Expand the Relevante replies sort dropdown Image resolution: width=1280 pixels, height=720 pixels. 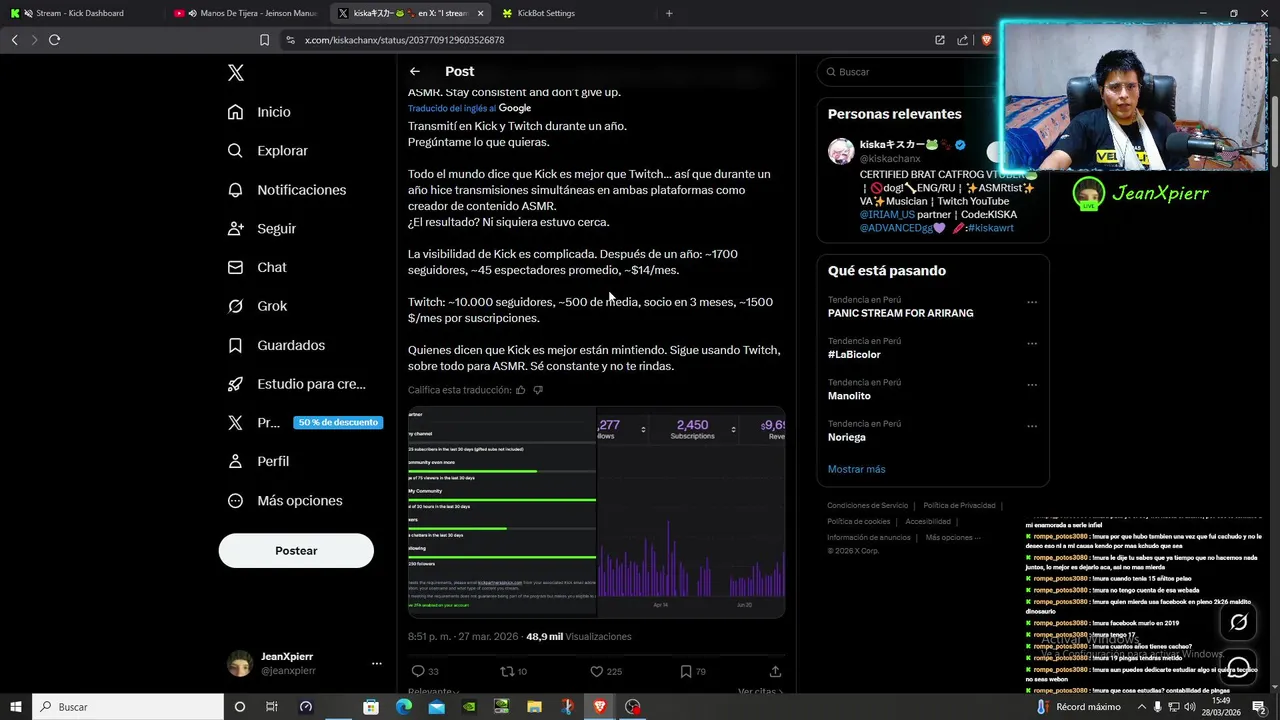pos(433,692)
